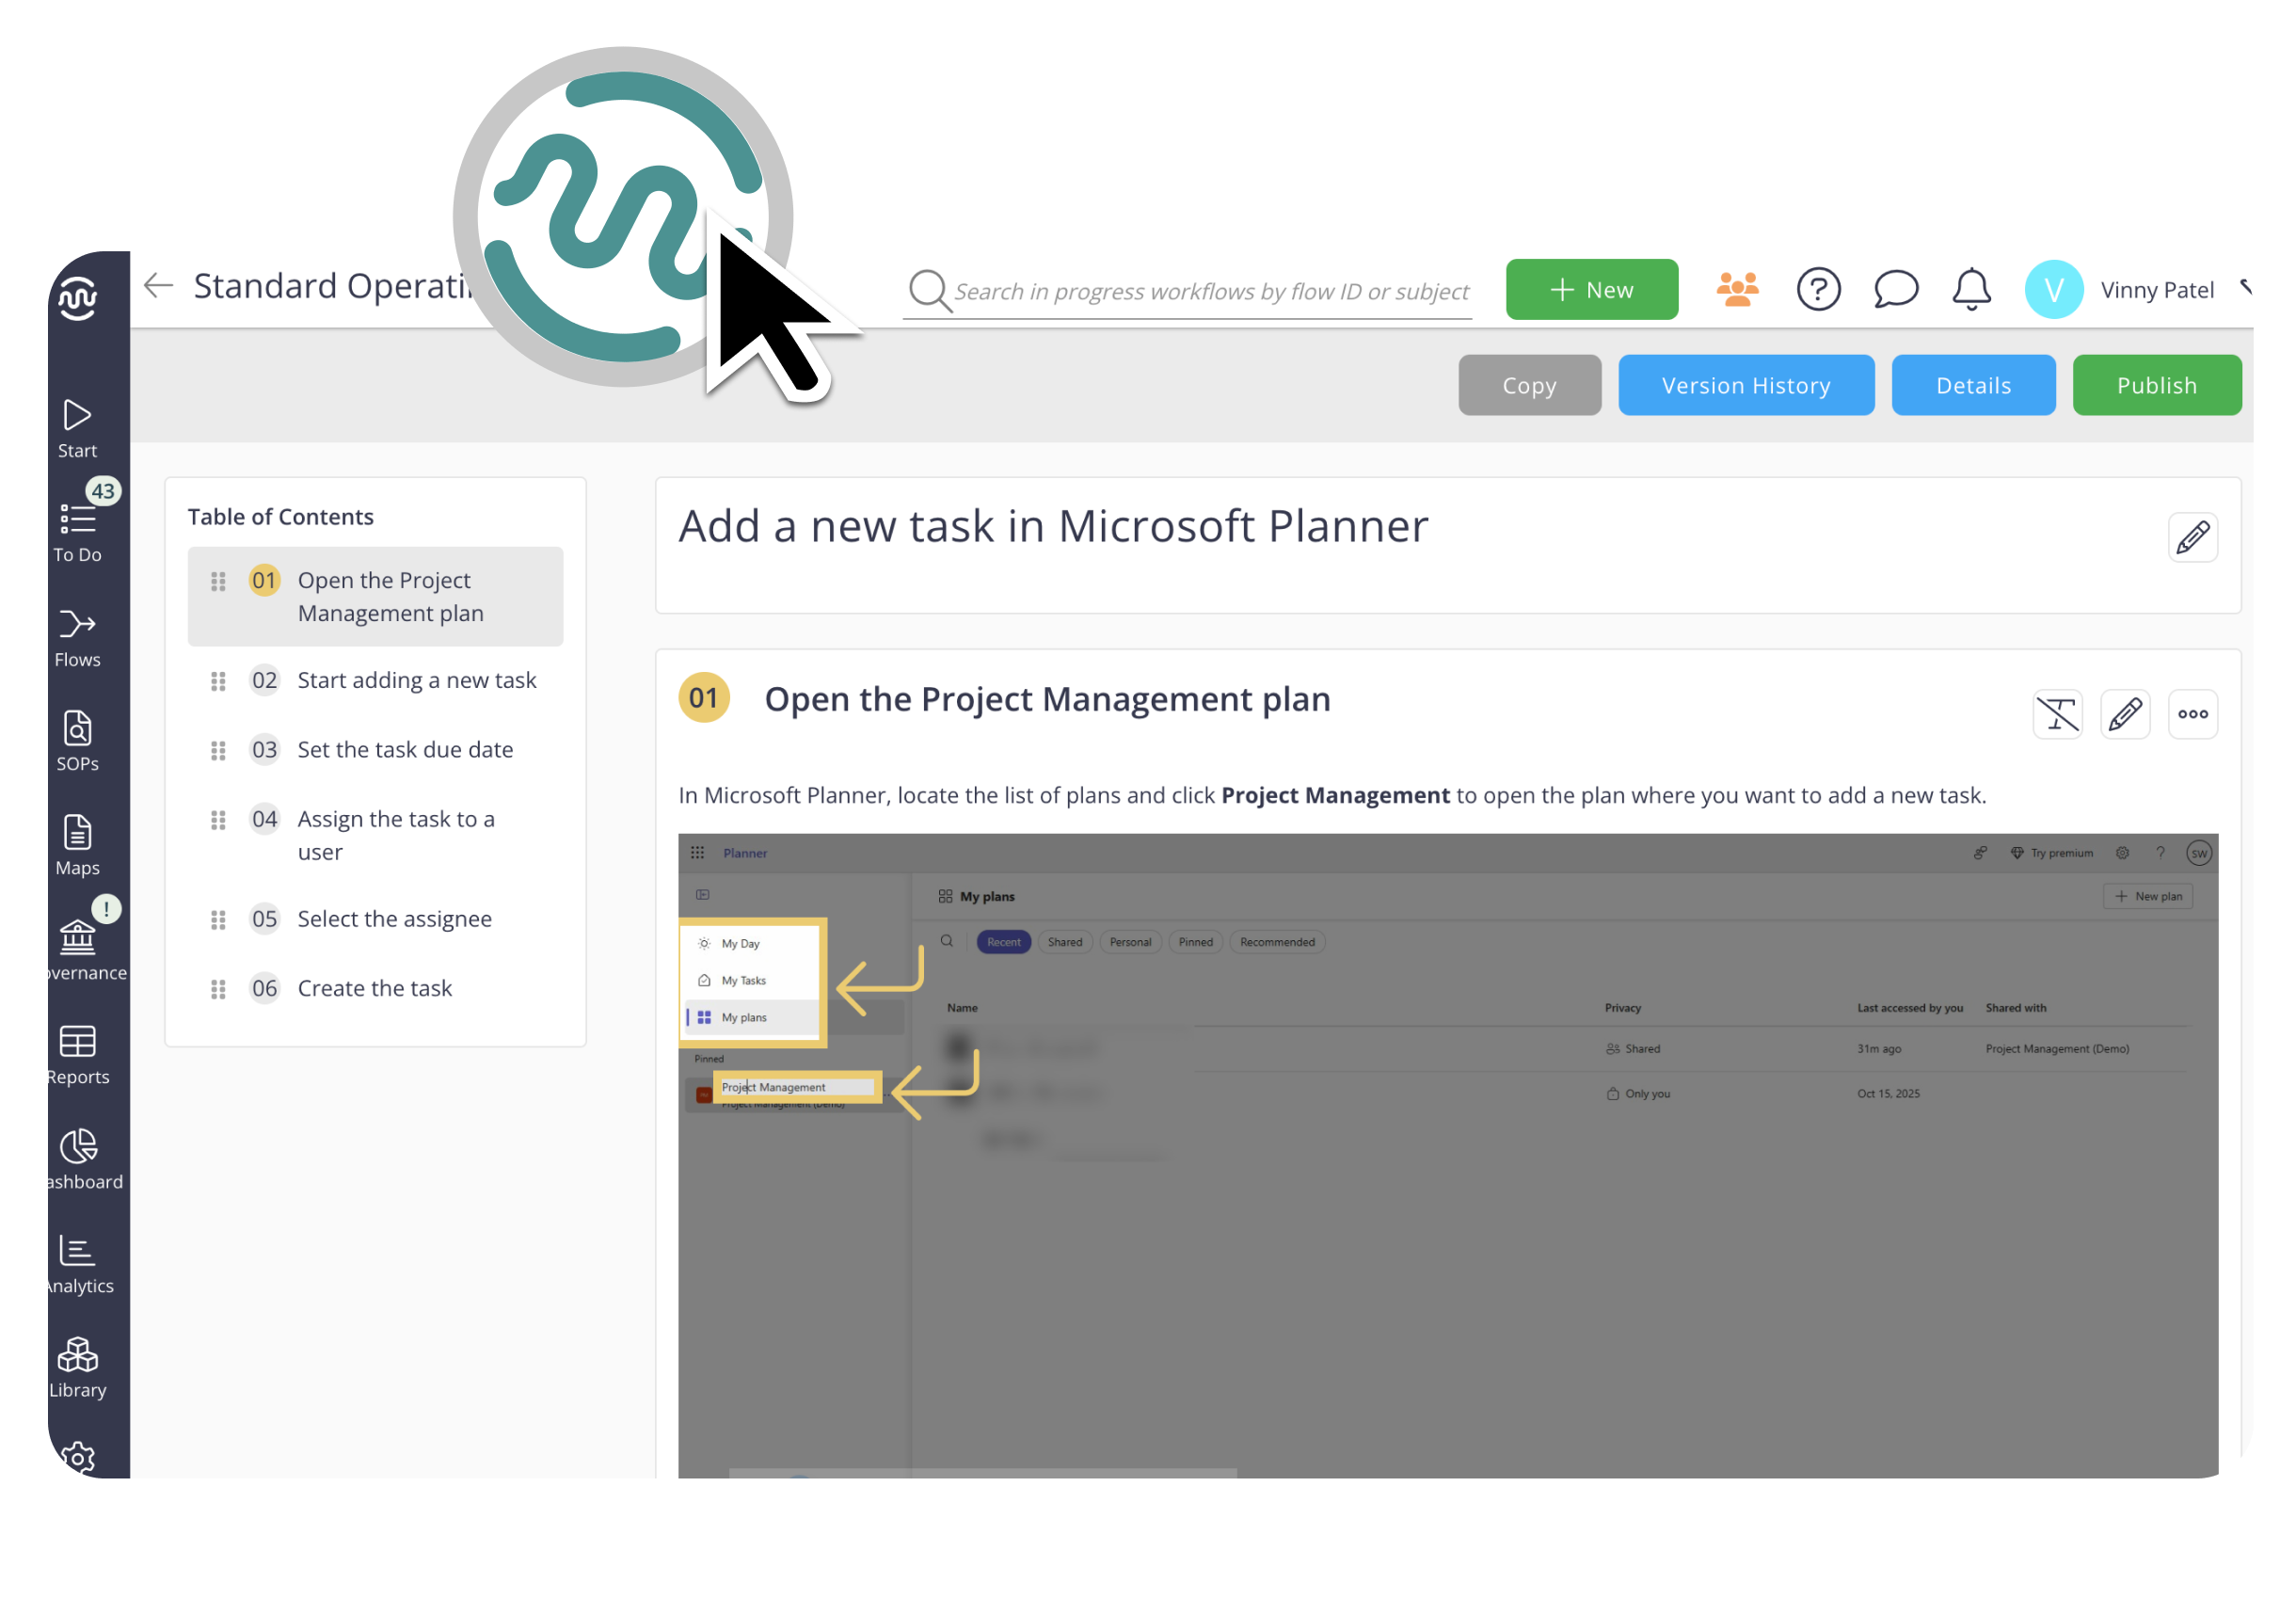The width and height of the screenshot is (2296, 1598).
Task: Click the text format icon on step 01
Action: (x=2058, y=715)
